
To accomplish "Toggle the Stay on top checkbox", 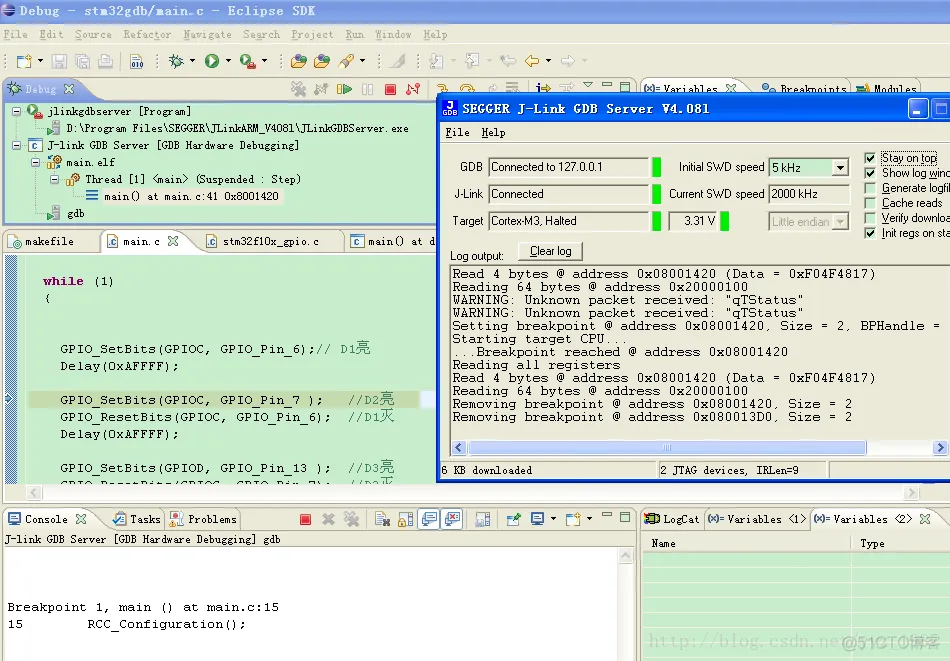I will point(870,158).
